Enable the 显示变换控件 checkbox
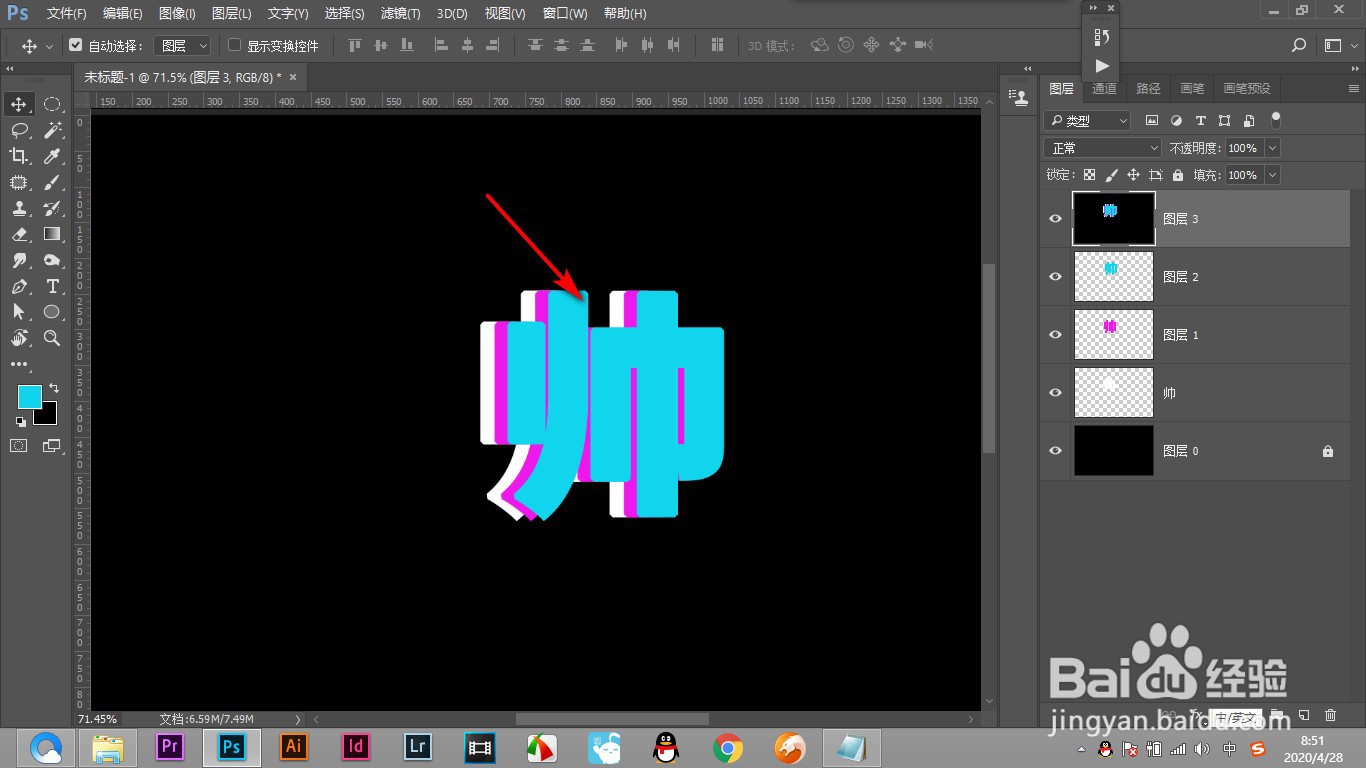1366x768 pixels. pos(235,45)
